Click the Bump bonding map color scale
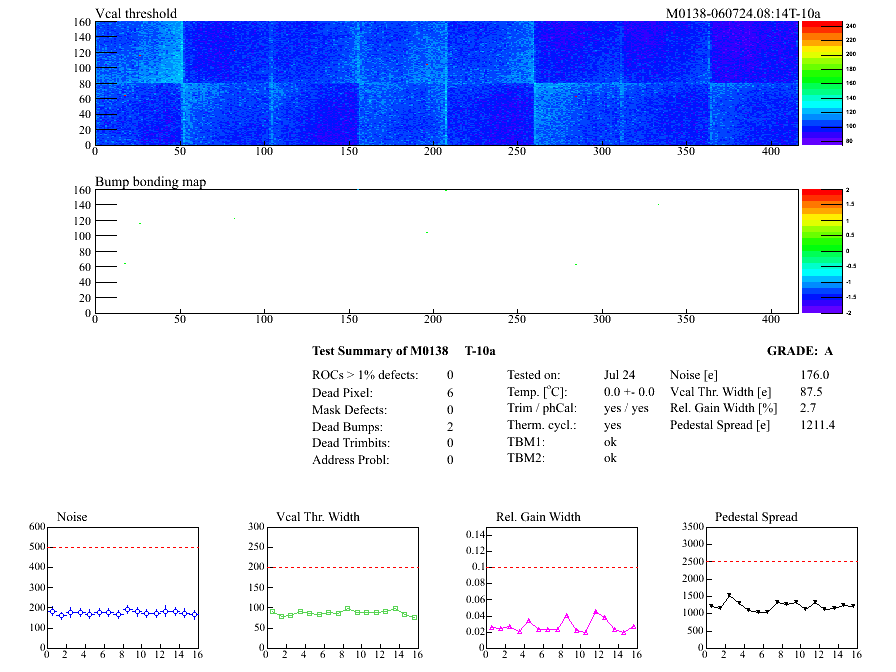 tap(822, 251)
